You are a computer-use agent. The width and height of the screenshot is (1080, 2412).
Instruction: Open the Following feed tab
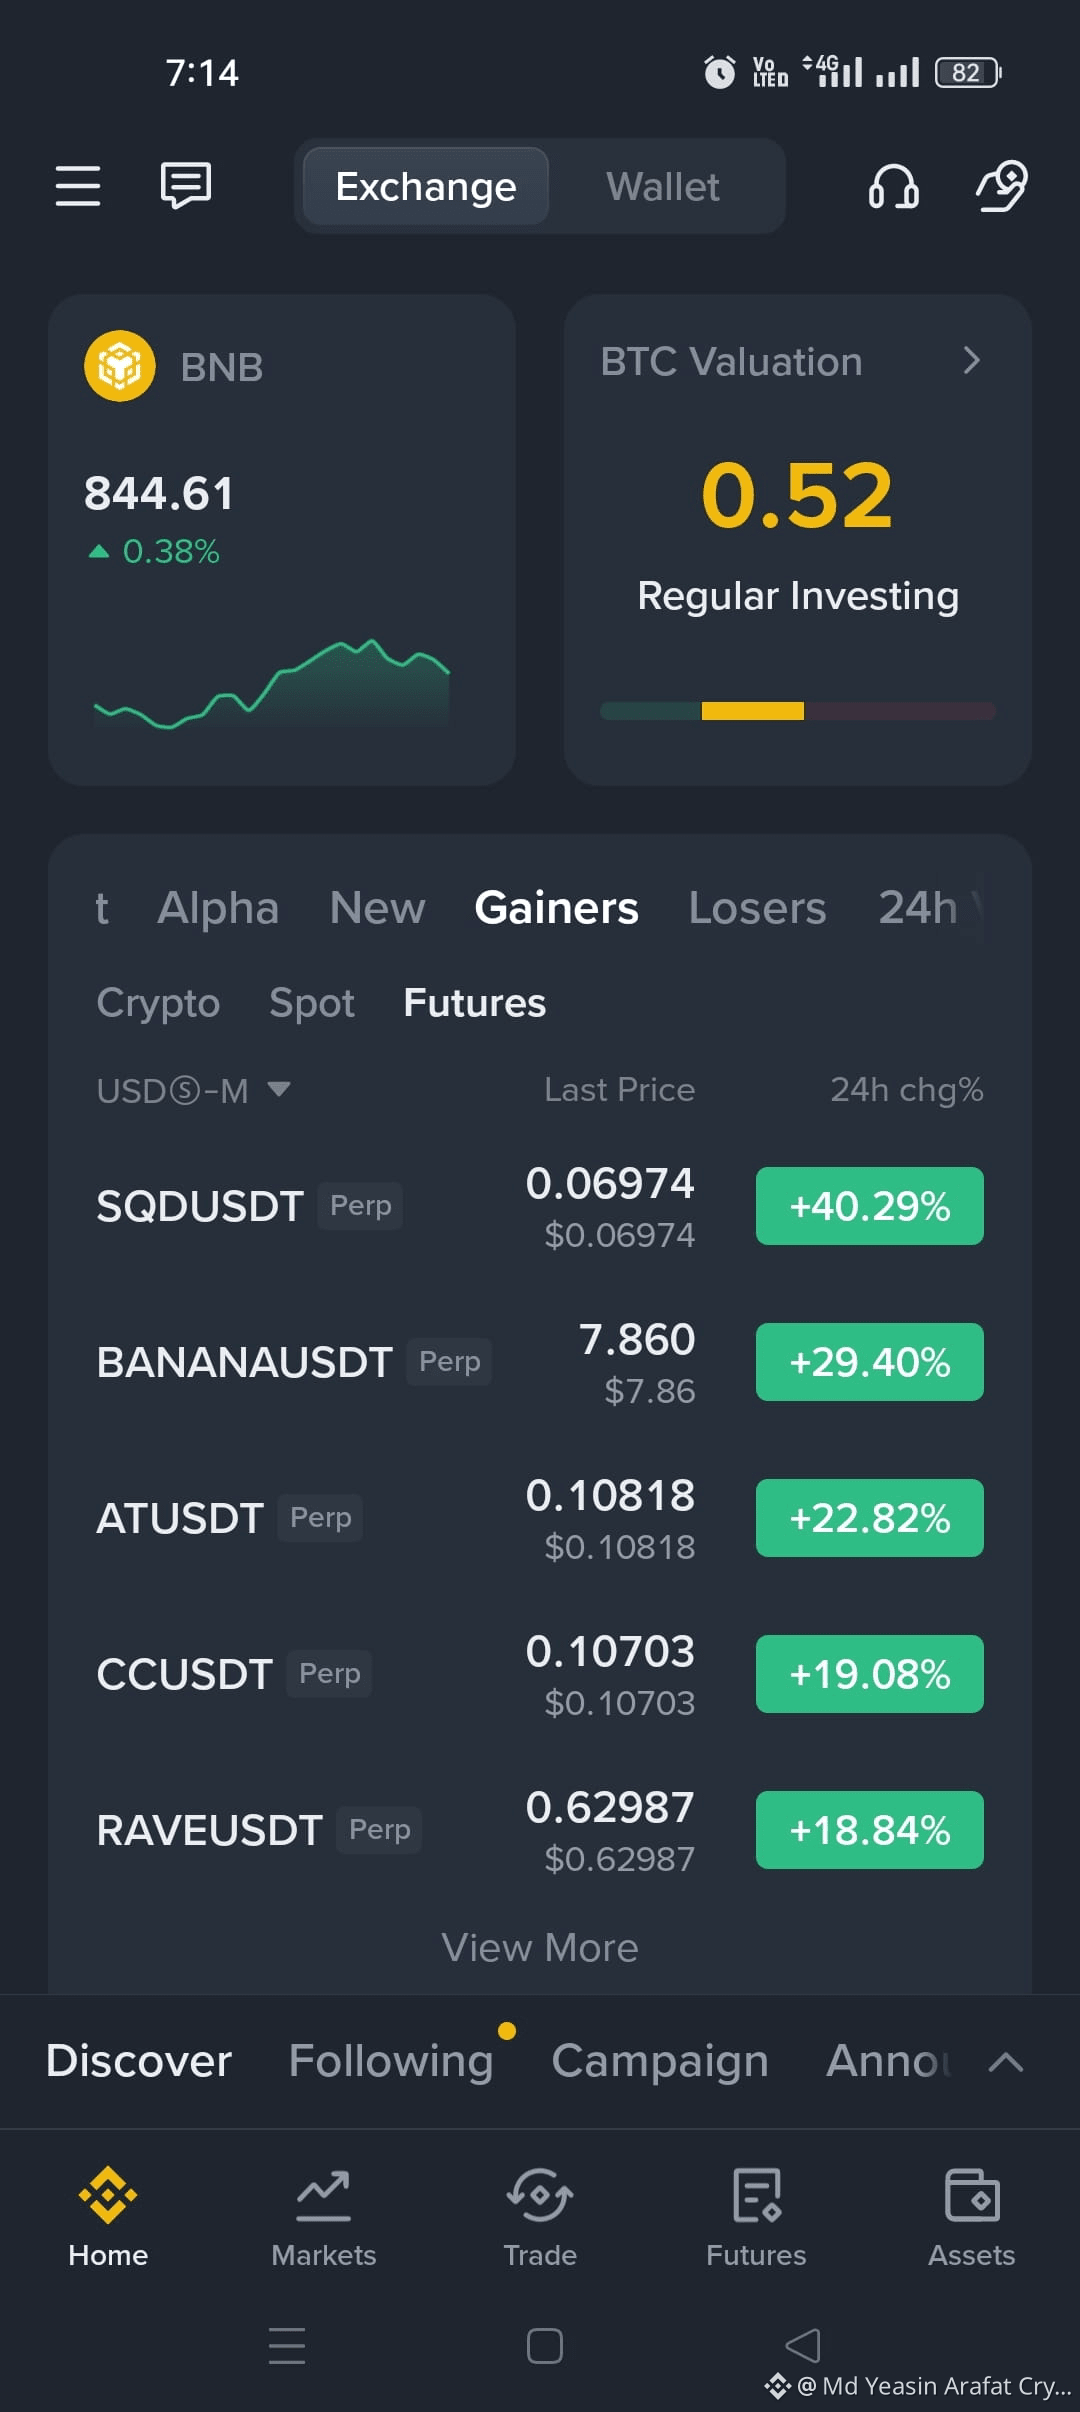(x=391, y=2061)
